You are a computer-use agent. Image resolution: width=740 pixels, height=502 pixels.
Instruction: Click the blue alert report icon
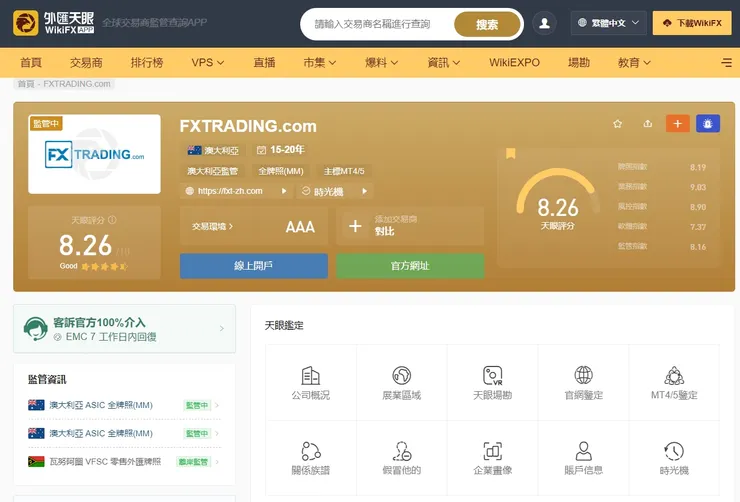[x=708, y=124]
